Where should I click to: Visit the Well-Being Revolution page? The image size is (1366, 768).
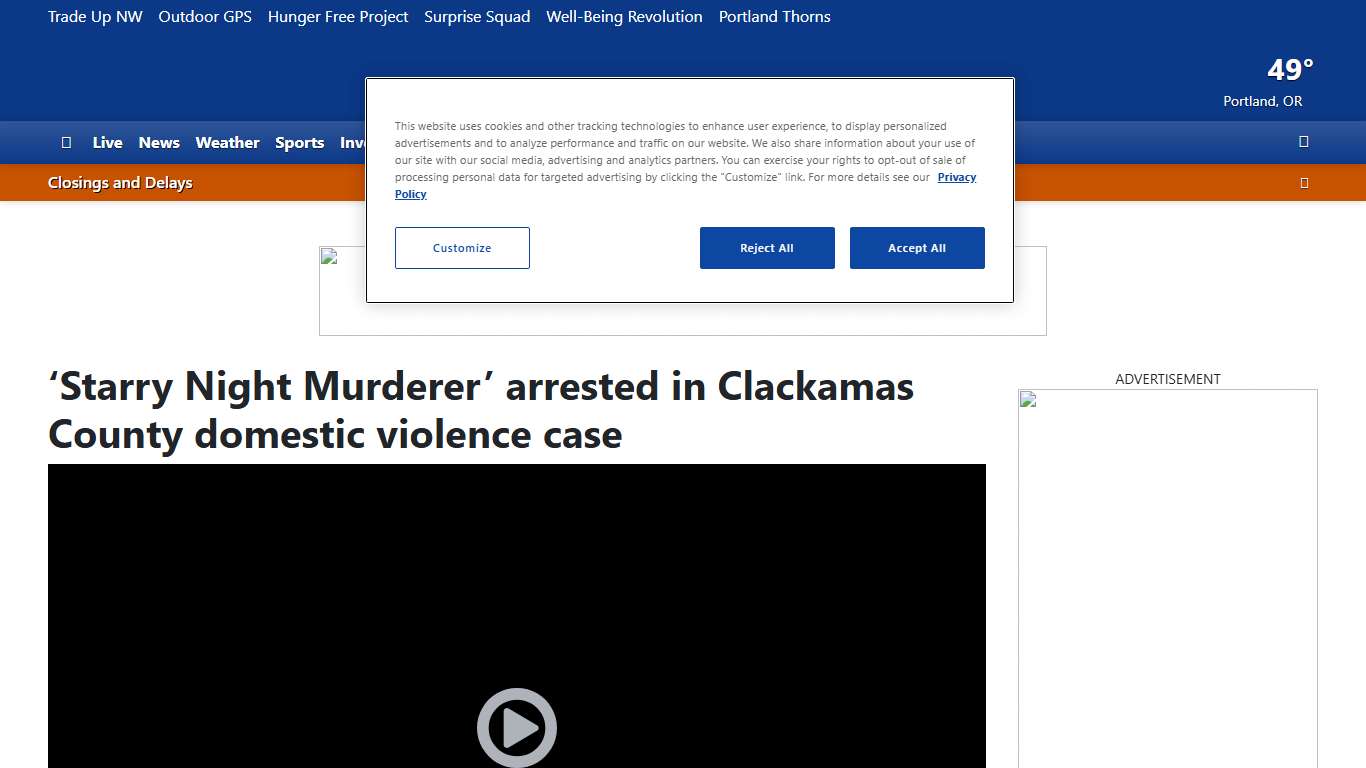coord(624,17)
